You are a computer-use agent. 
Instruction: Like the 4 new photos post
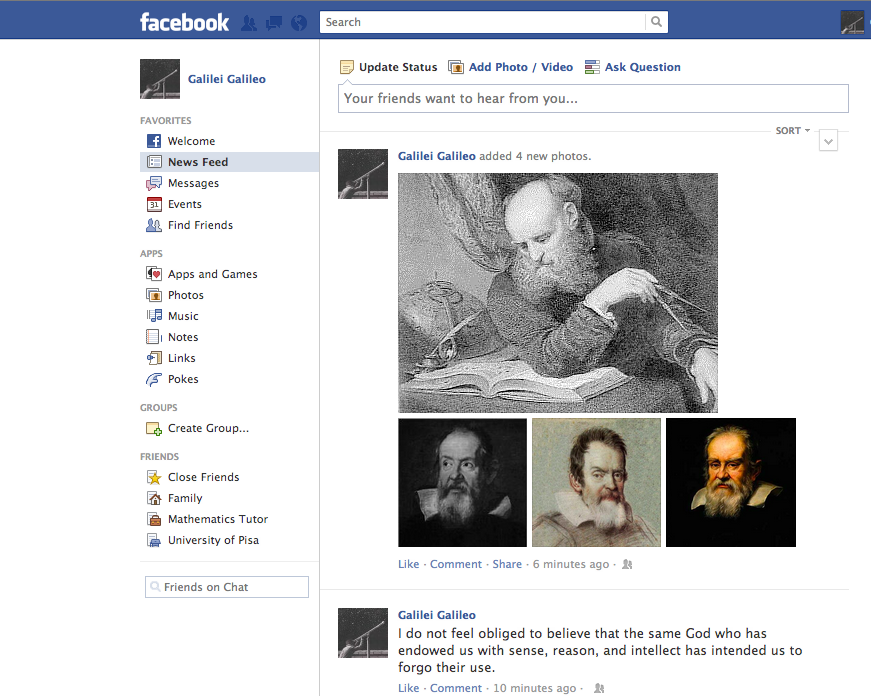(x=408, y=564)
